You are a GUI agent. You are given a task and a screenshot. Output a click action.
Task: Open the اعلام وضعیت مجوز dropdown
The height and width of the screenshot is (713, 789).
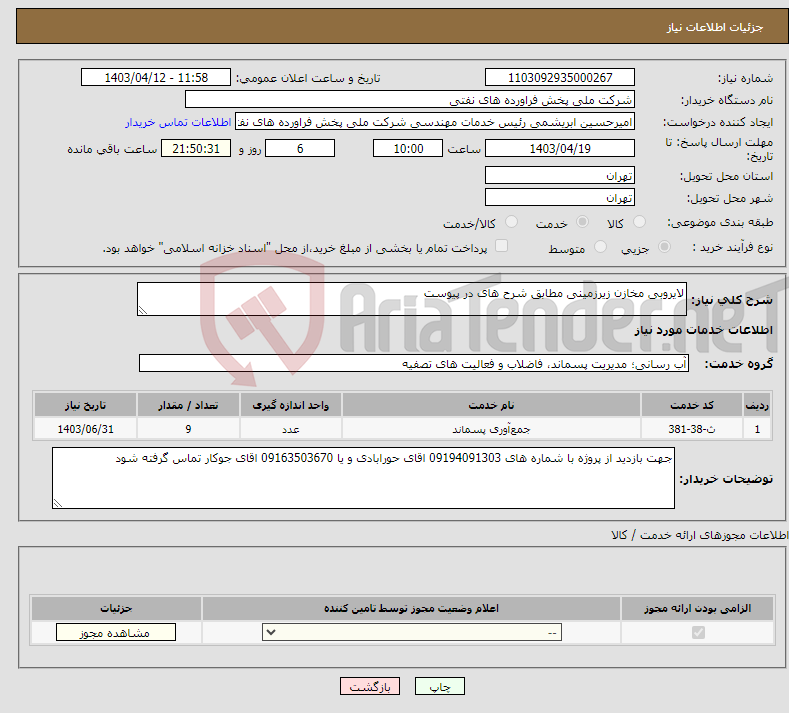click(412, 632)
